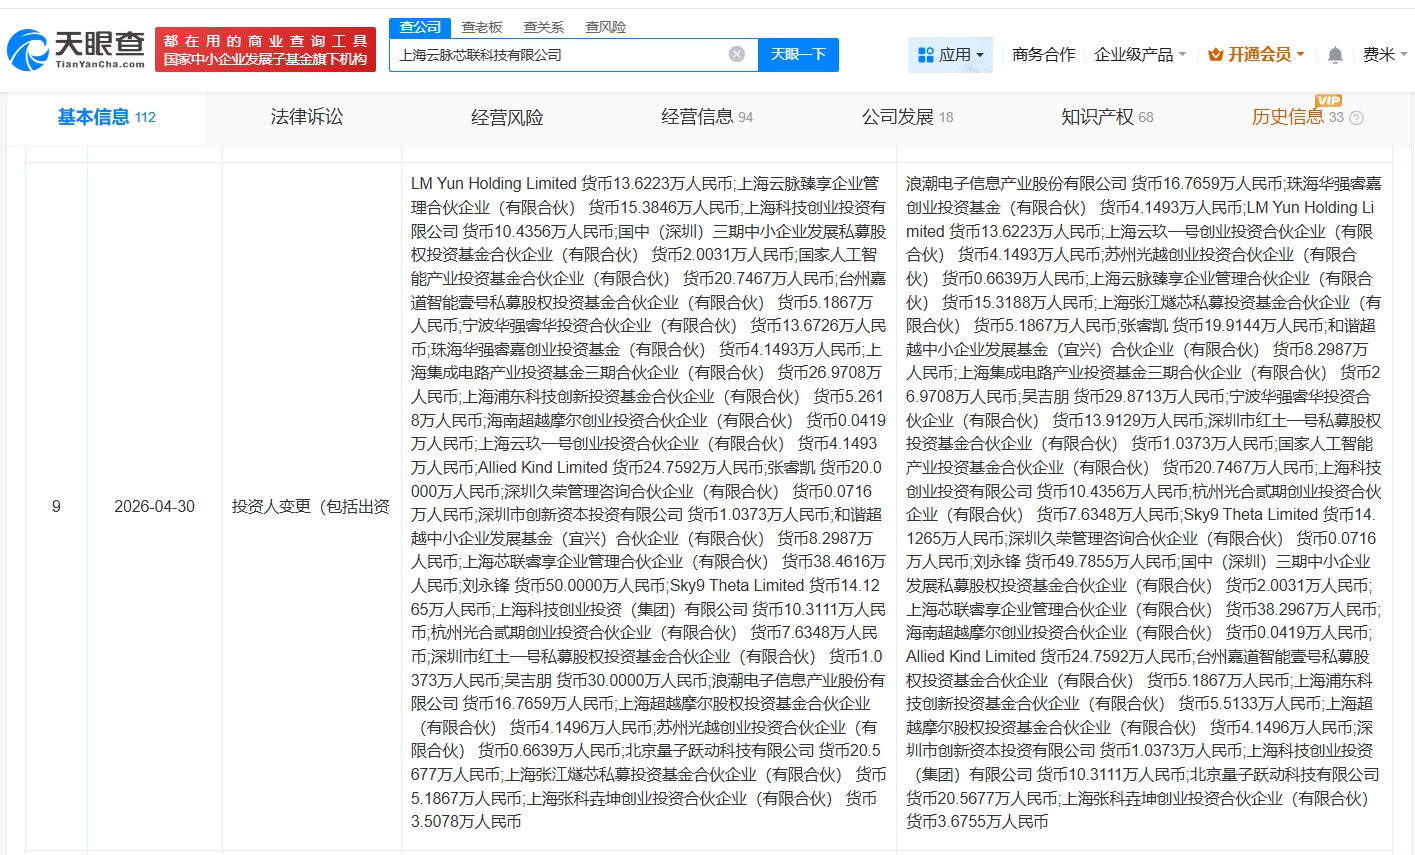Image resolution: width=1415 pixels, height=855 pixels.
Task: Click the 应用 grid icon
Action: point(926,55)
